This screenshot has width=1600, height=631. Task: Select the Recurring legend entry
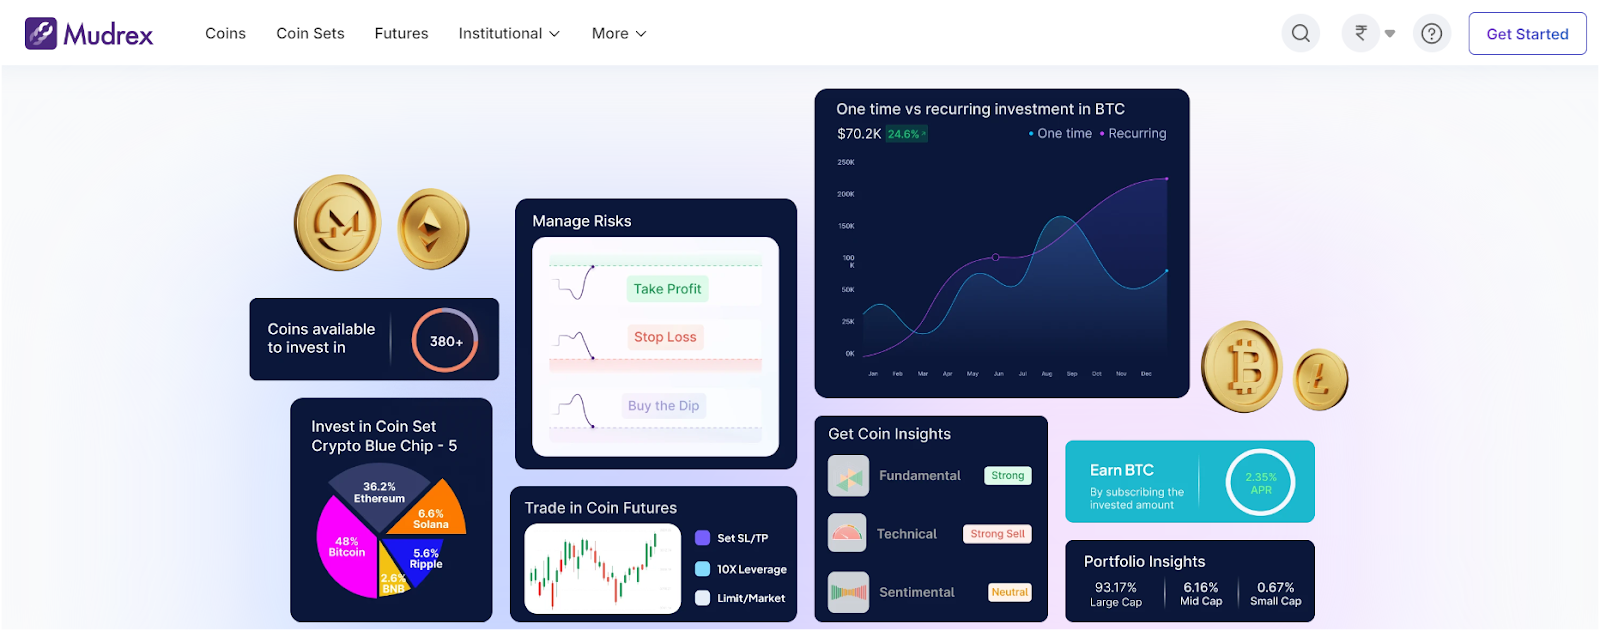click(1133, 133)
